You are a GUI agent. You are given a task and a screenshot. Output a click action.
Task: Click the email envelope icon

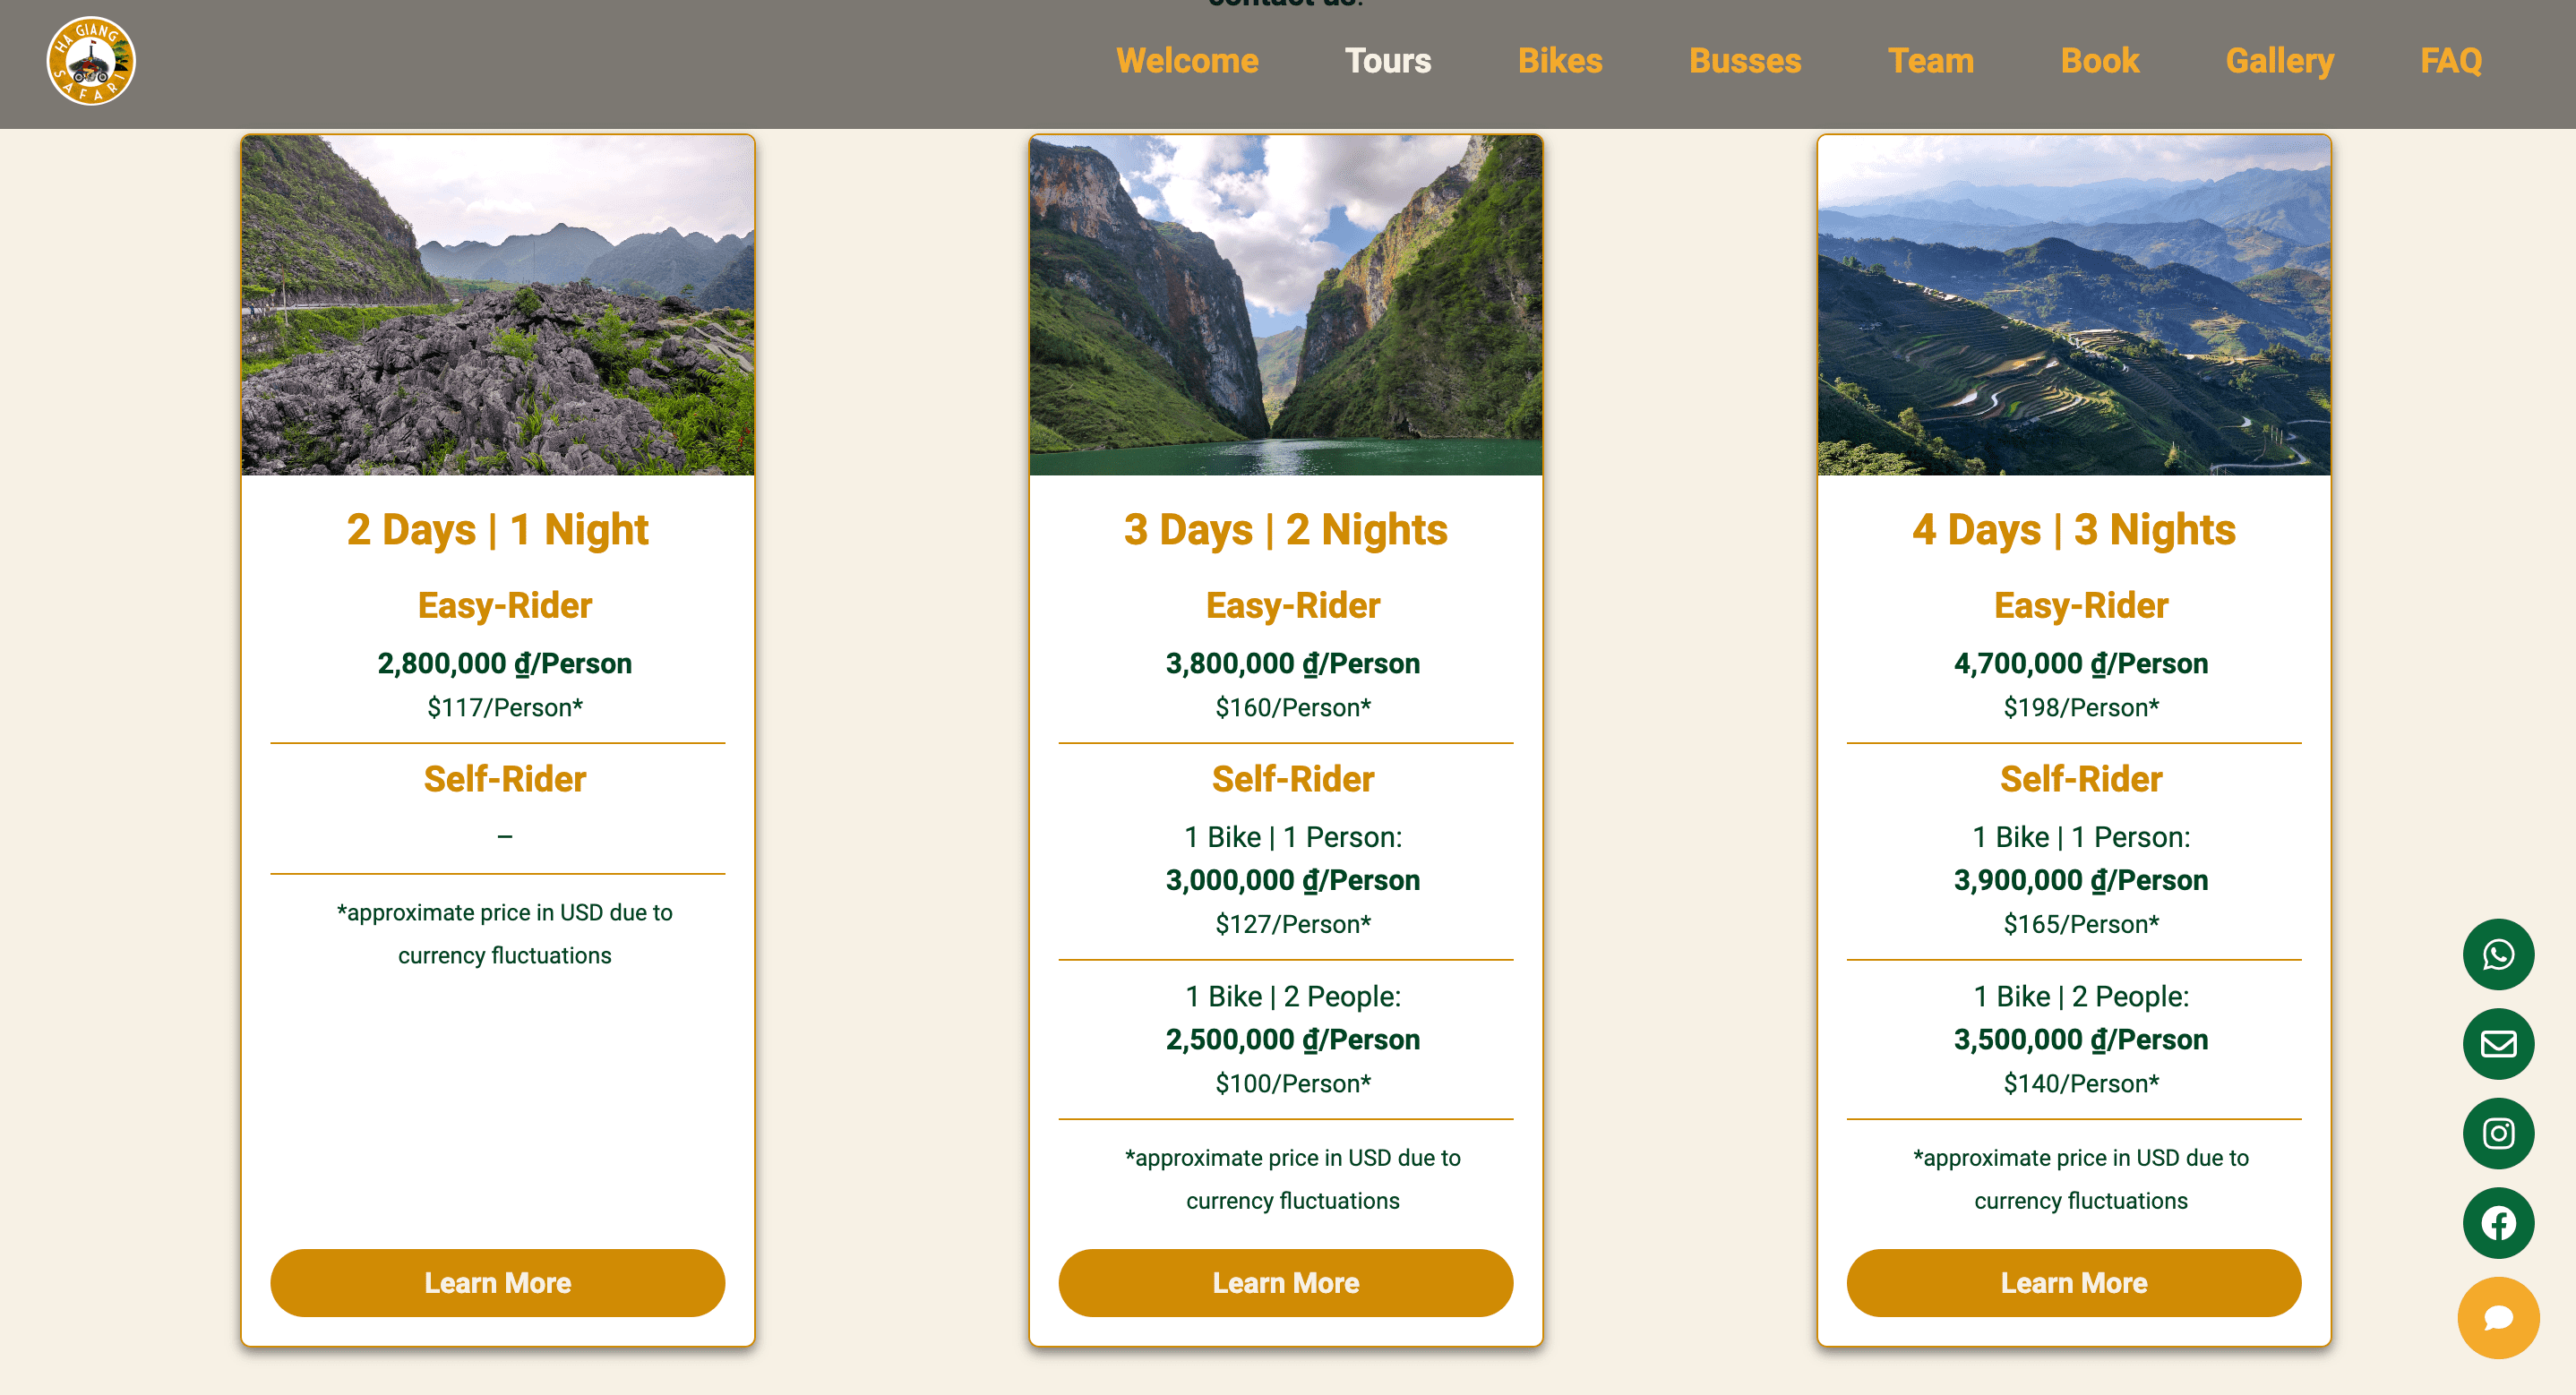point(2497,1044)
